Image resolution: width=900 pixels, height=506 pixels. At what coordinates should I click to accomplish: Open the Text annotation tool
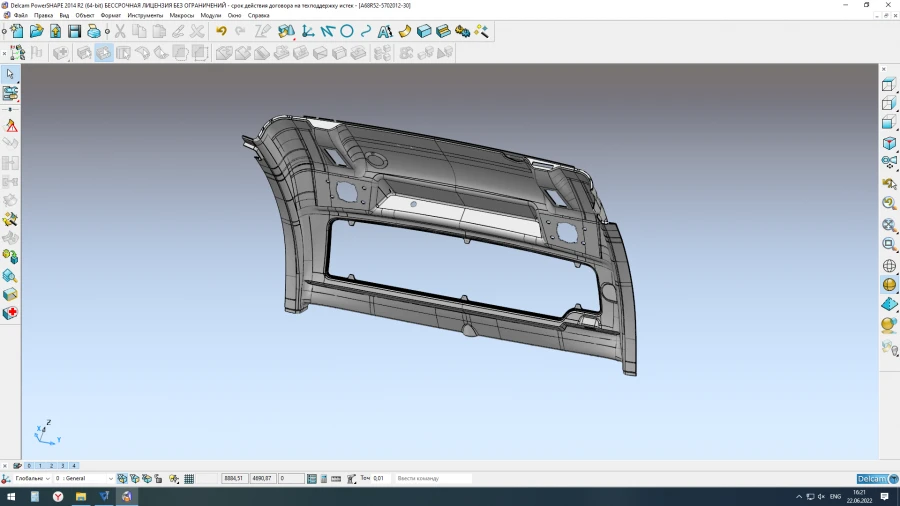pos(385,32)
